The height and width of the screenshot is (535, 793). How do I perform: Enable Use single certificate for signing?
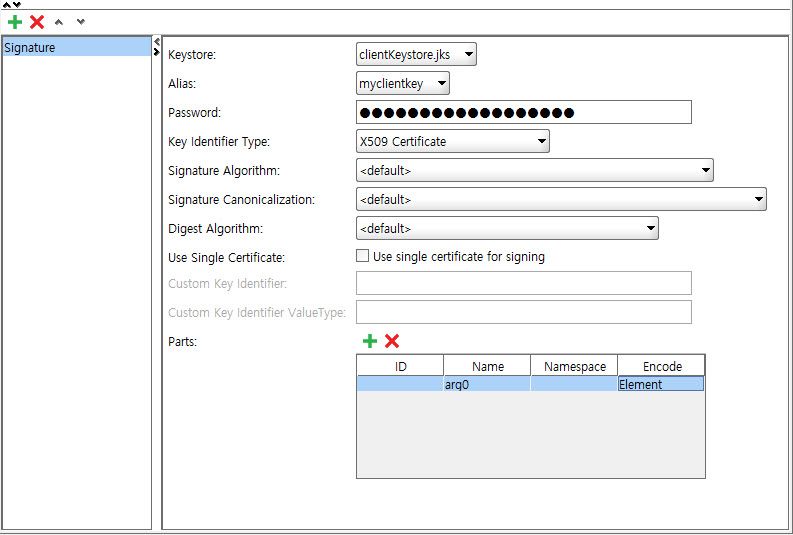[x=363, y=256]
